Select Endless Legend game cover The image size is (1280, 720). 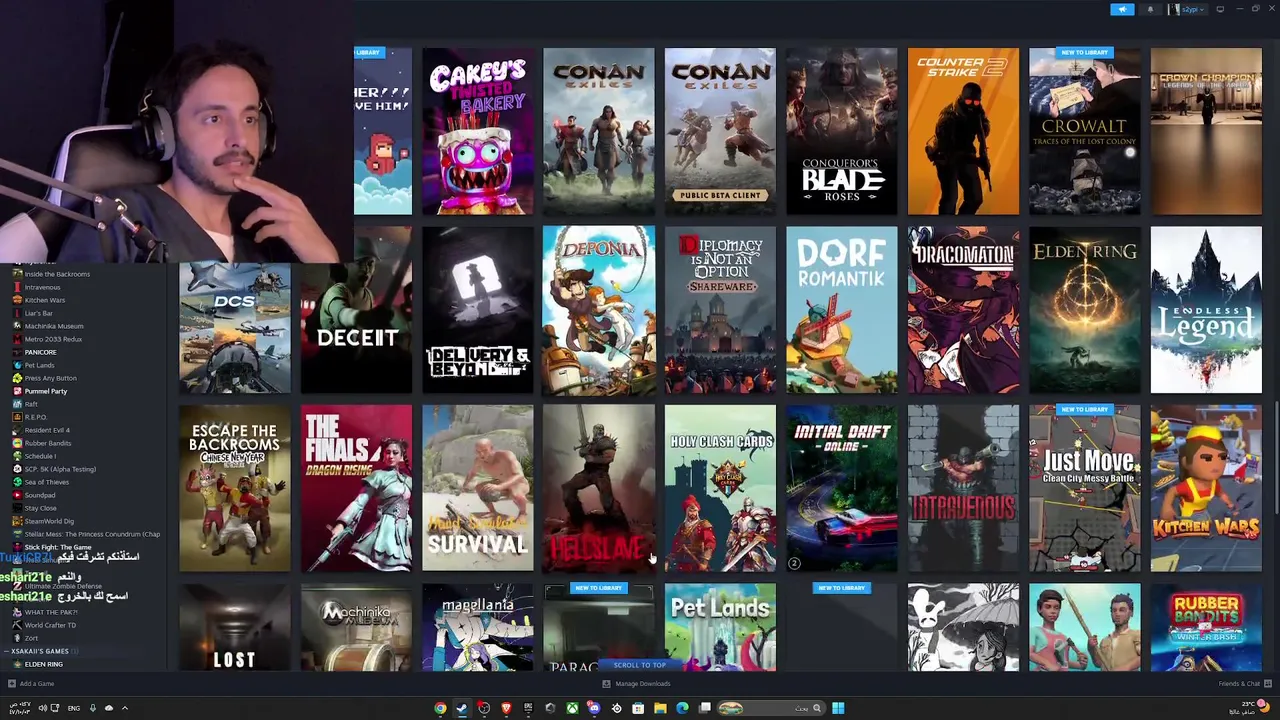tap(1205, 310)
